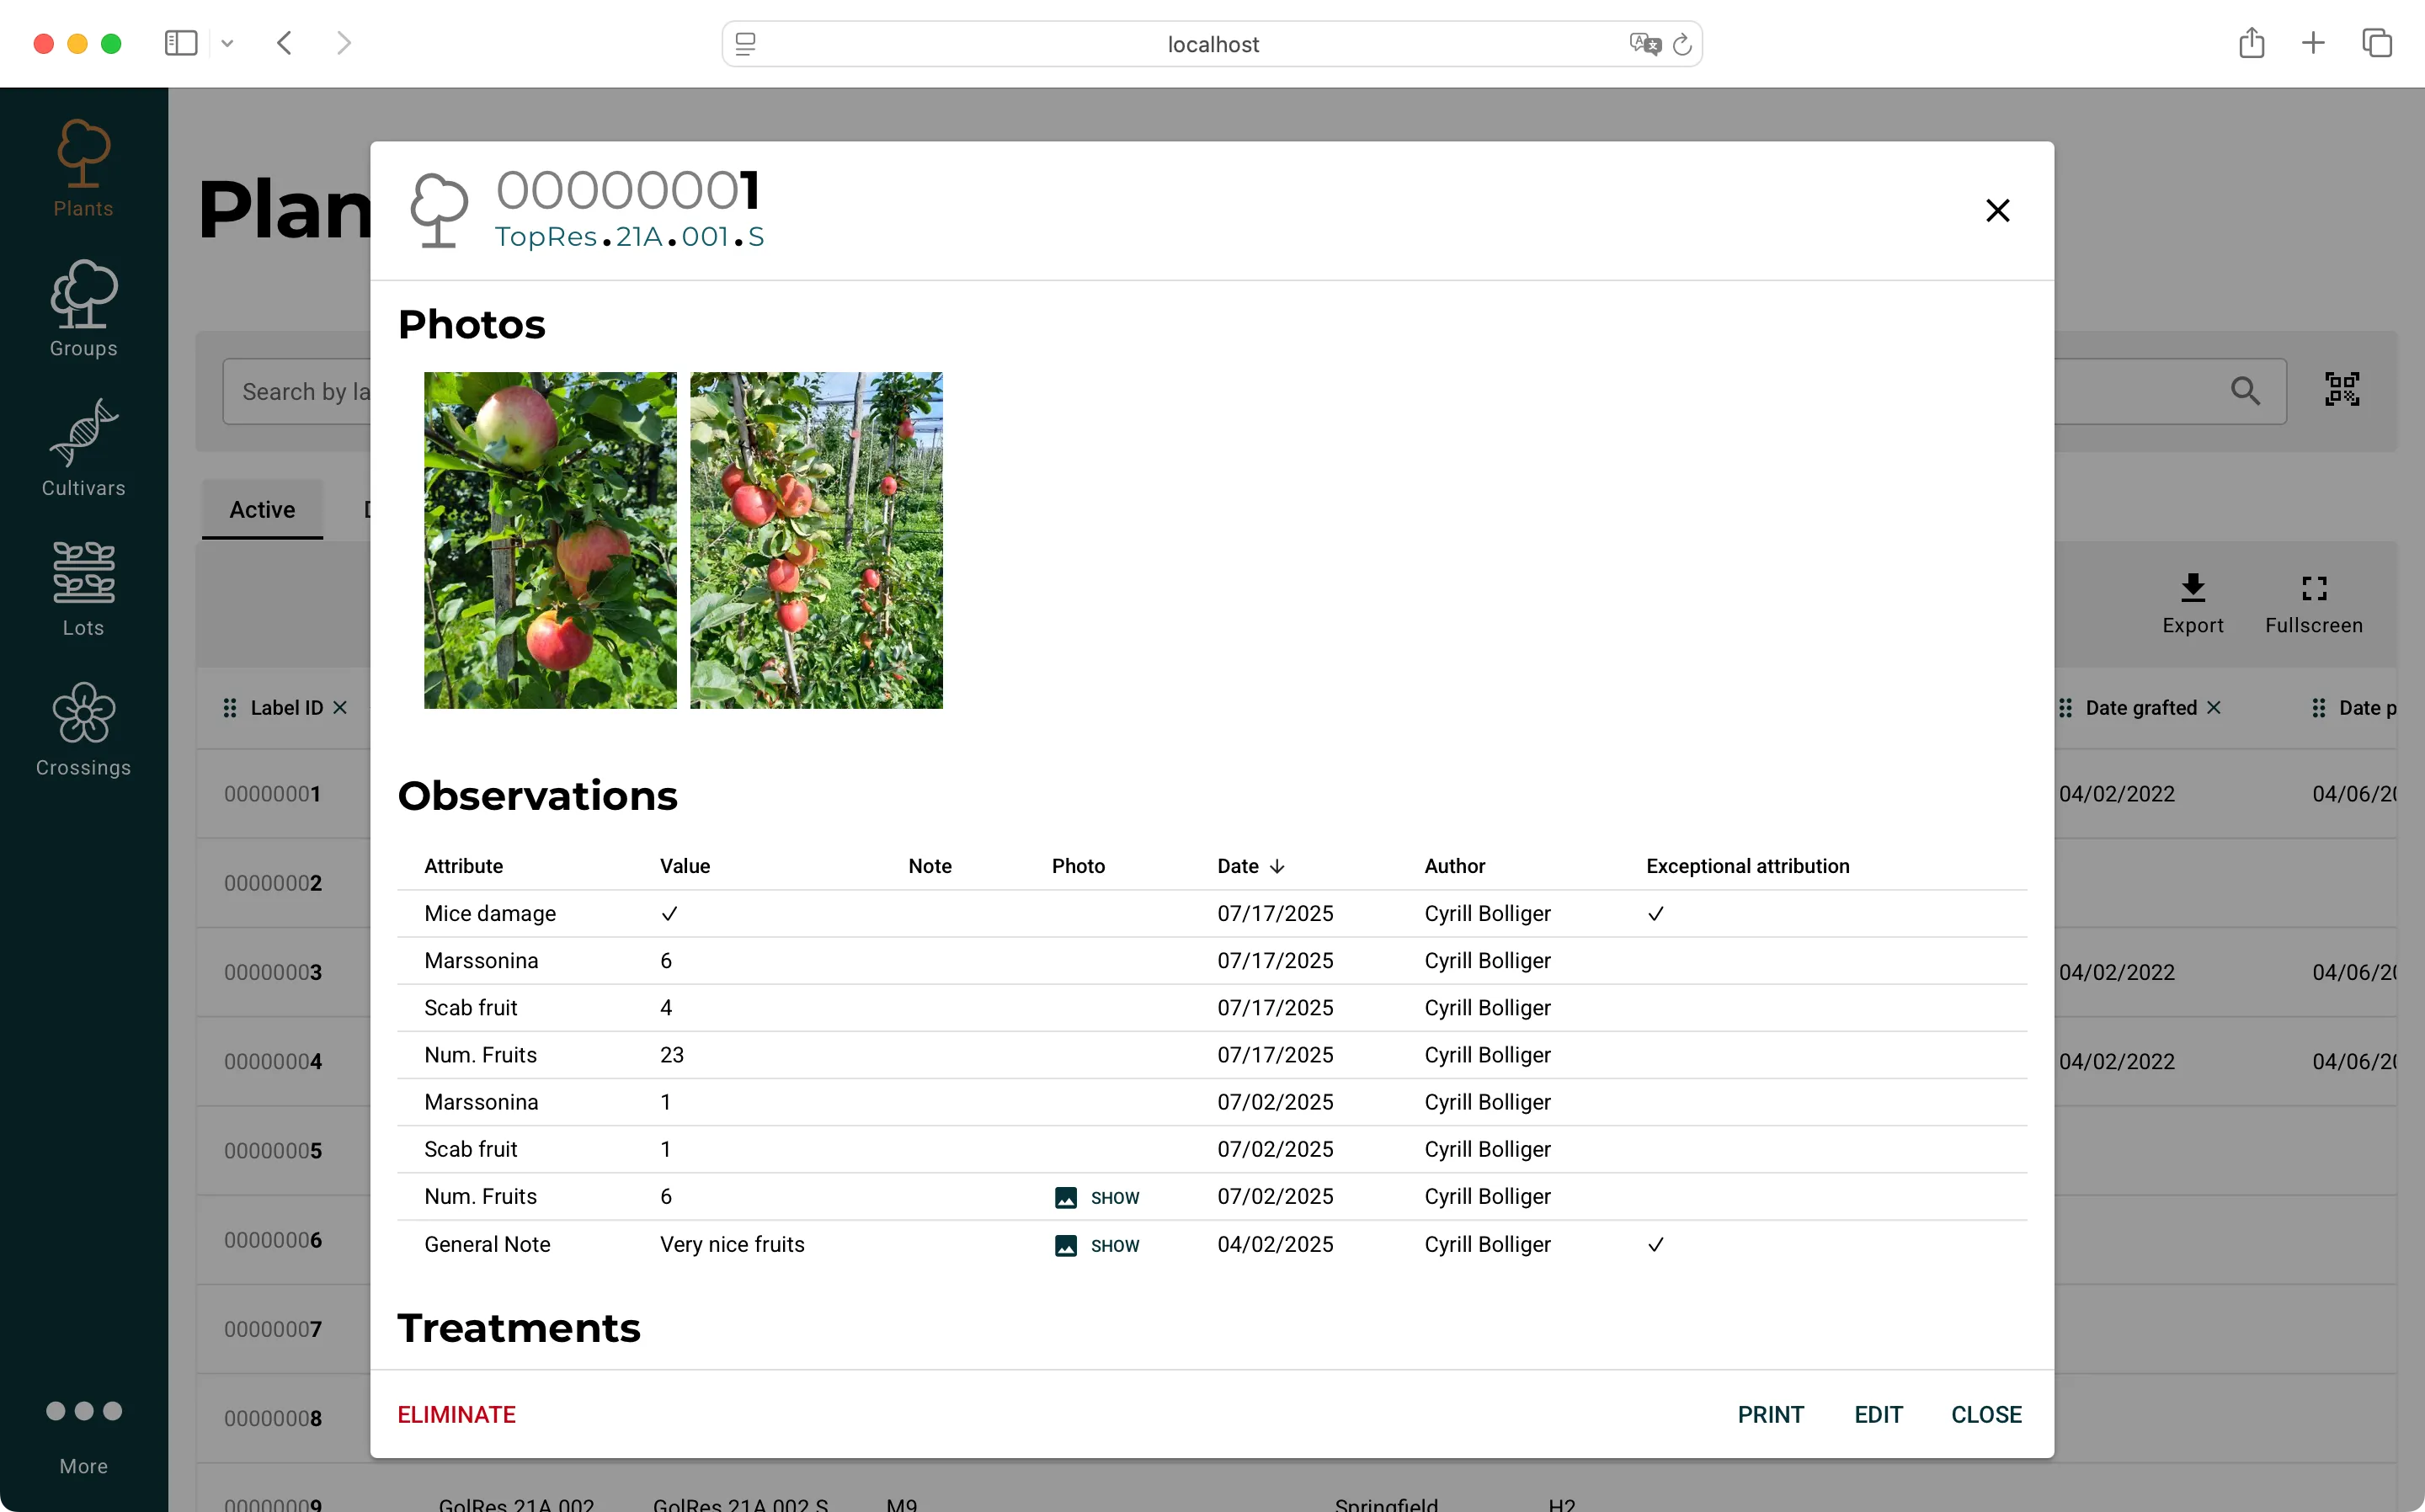
Task: Open the first apple photo thumbnail
Action: [549, 540]
